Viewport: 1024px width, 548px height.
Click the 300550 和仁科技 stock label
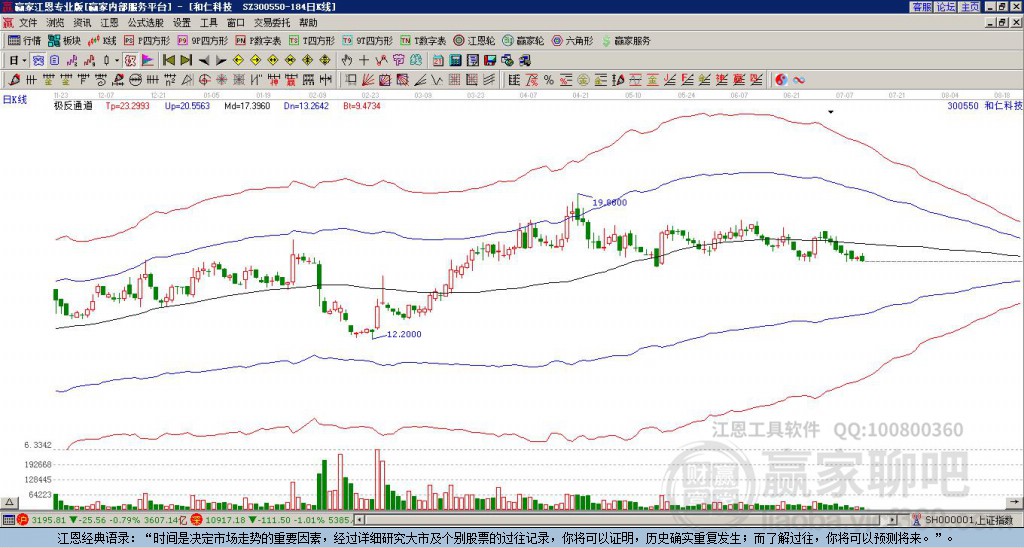pyautogui.click(x=985, y=105)
